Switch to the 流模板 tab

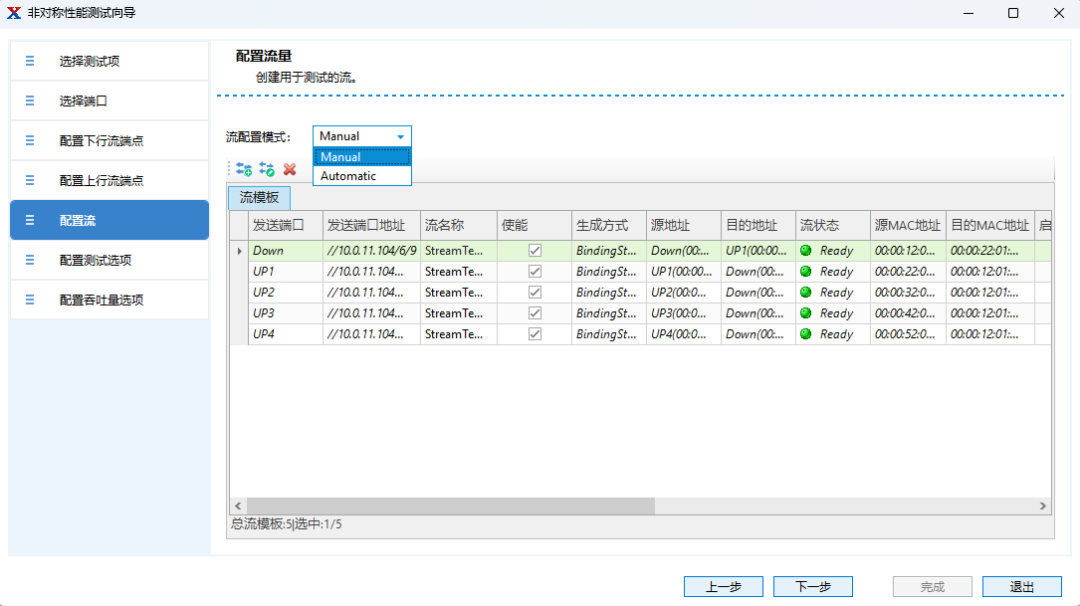259,198
